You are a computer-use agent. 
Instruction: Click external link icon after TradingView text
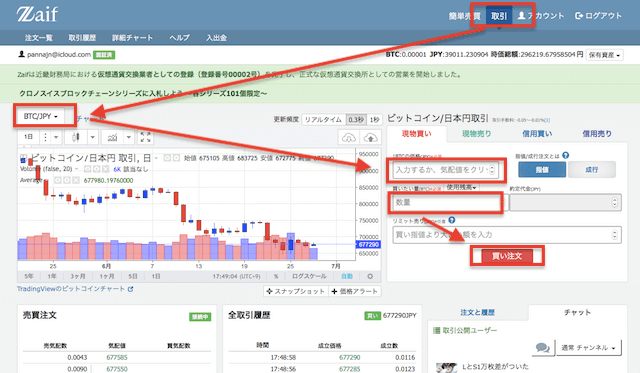[130, 289]
